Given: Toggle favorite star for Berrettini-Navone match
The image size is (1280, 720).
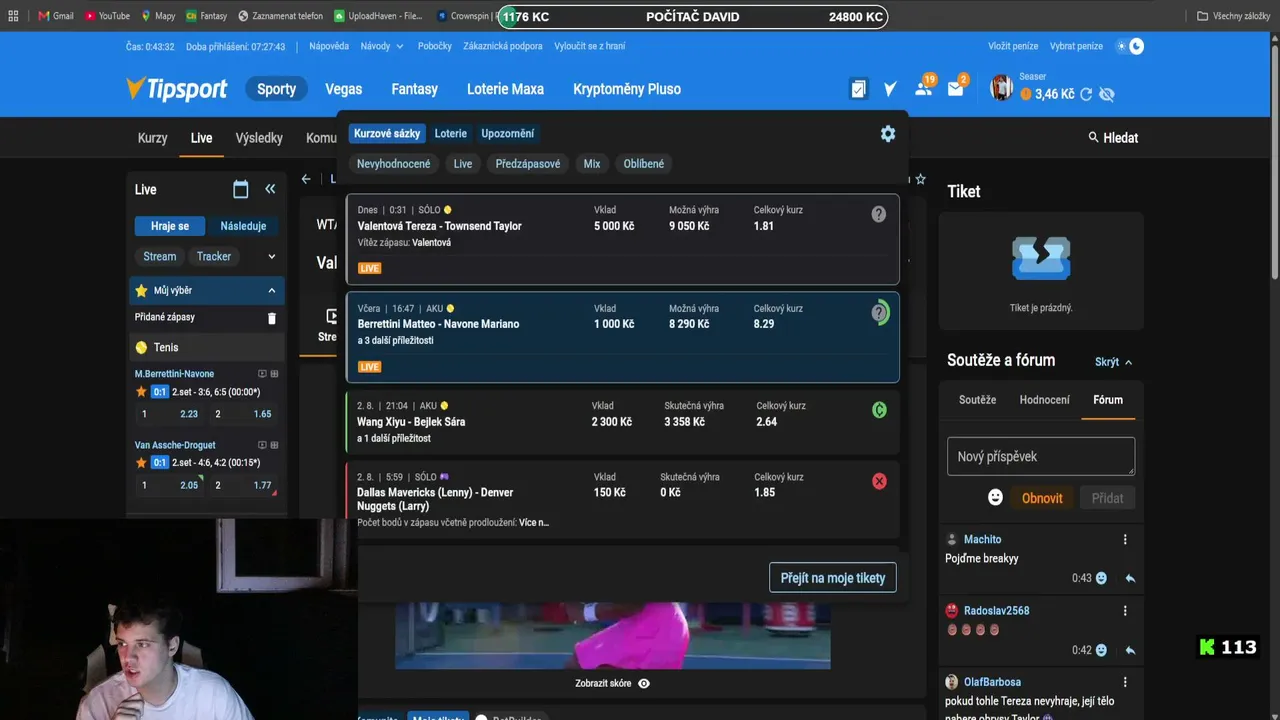Looking at the screenshot, I should (141, 391).
